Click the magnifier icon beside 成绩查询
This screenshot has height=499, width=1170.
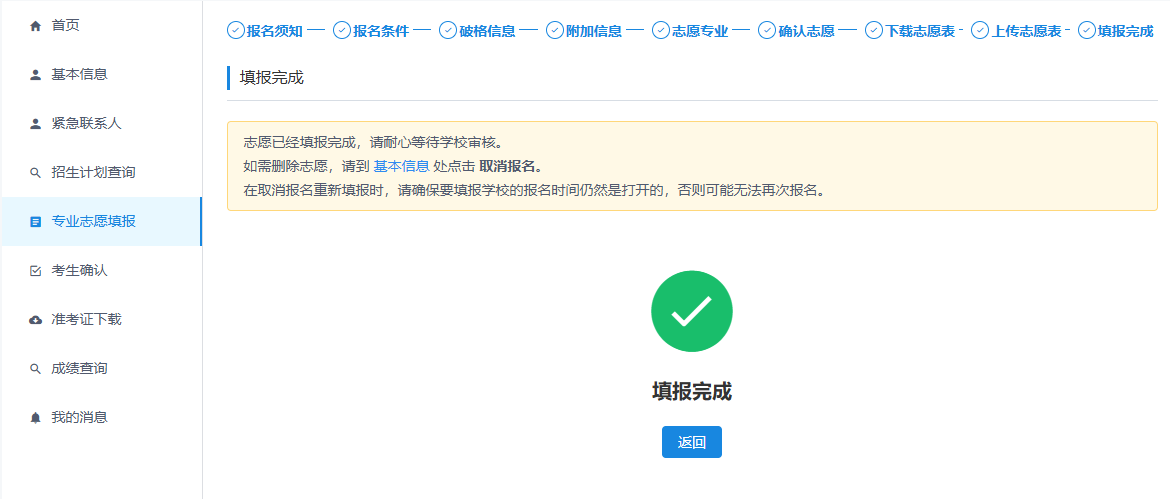point(36,369)
